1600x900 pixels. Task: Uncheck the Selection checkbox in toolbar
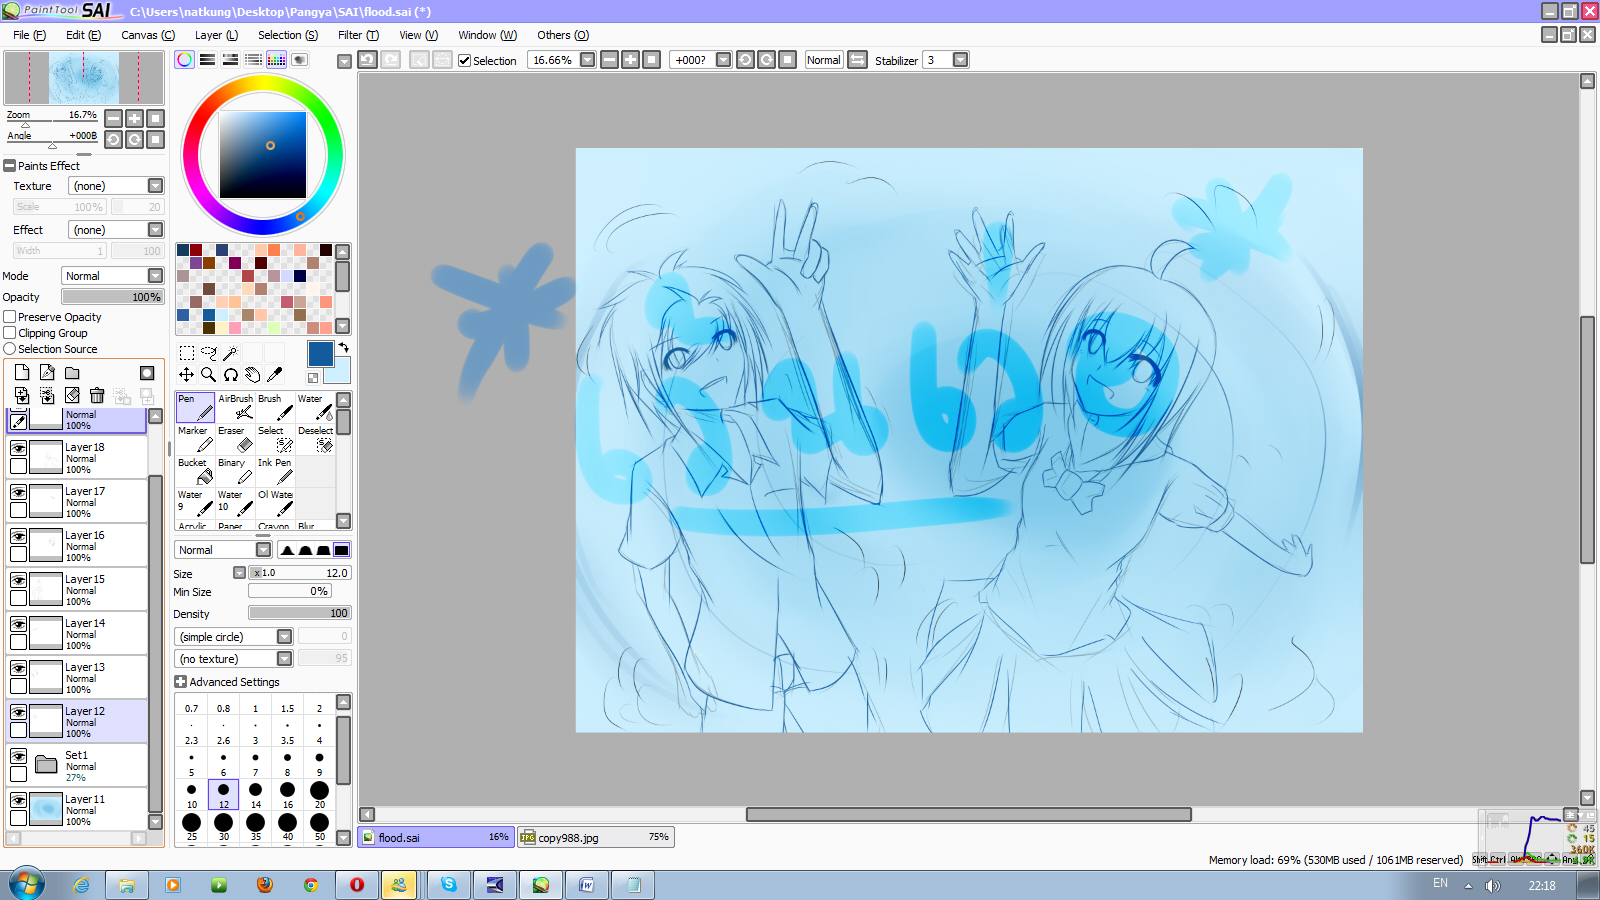pos(464,60)
